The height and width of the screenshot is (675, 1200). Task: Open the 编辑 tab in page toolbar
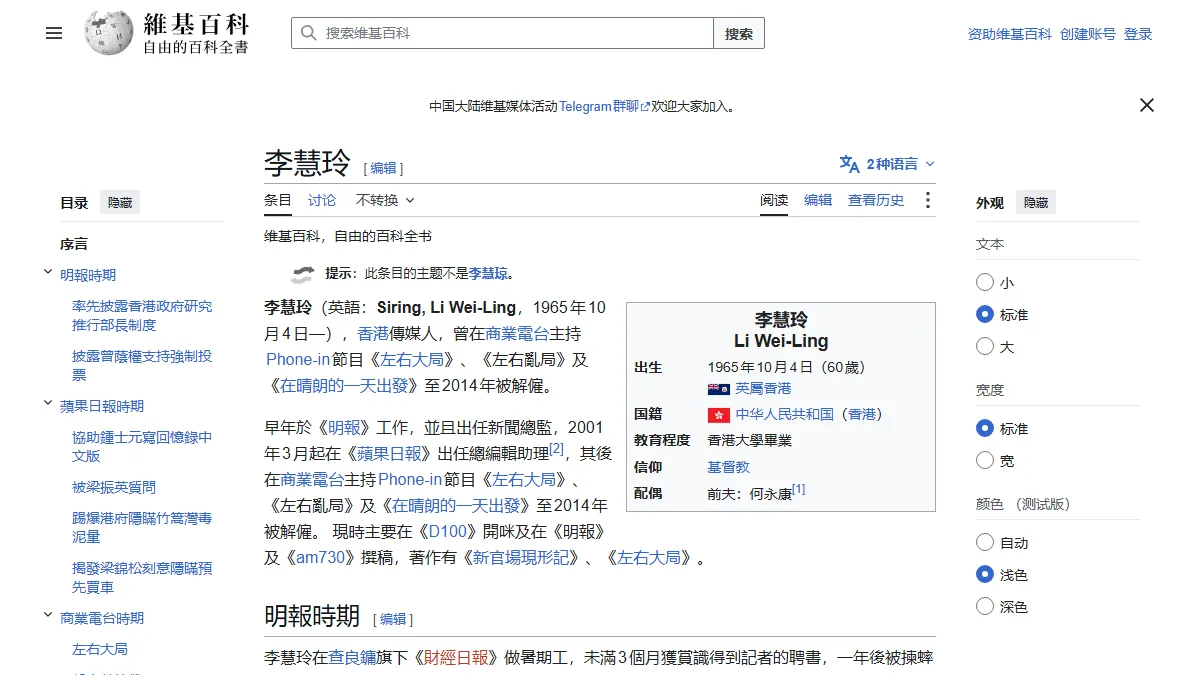(818, 200)
